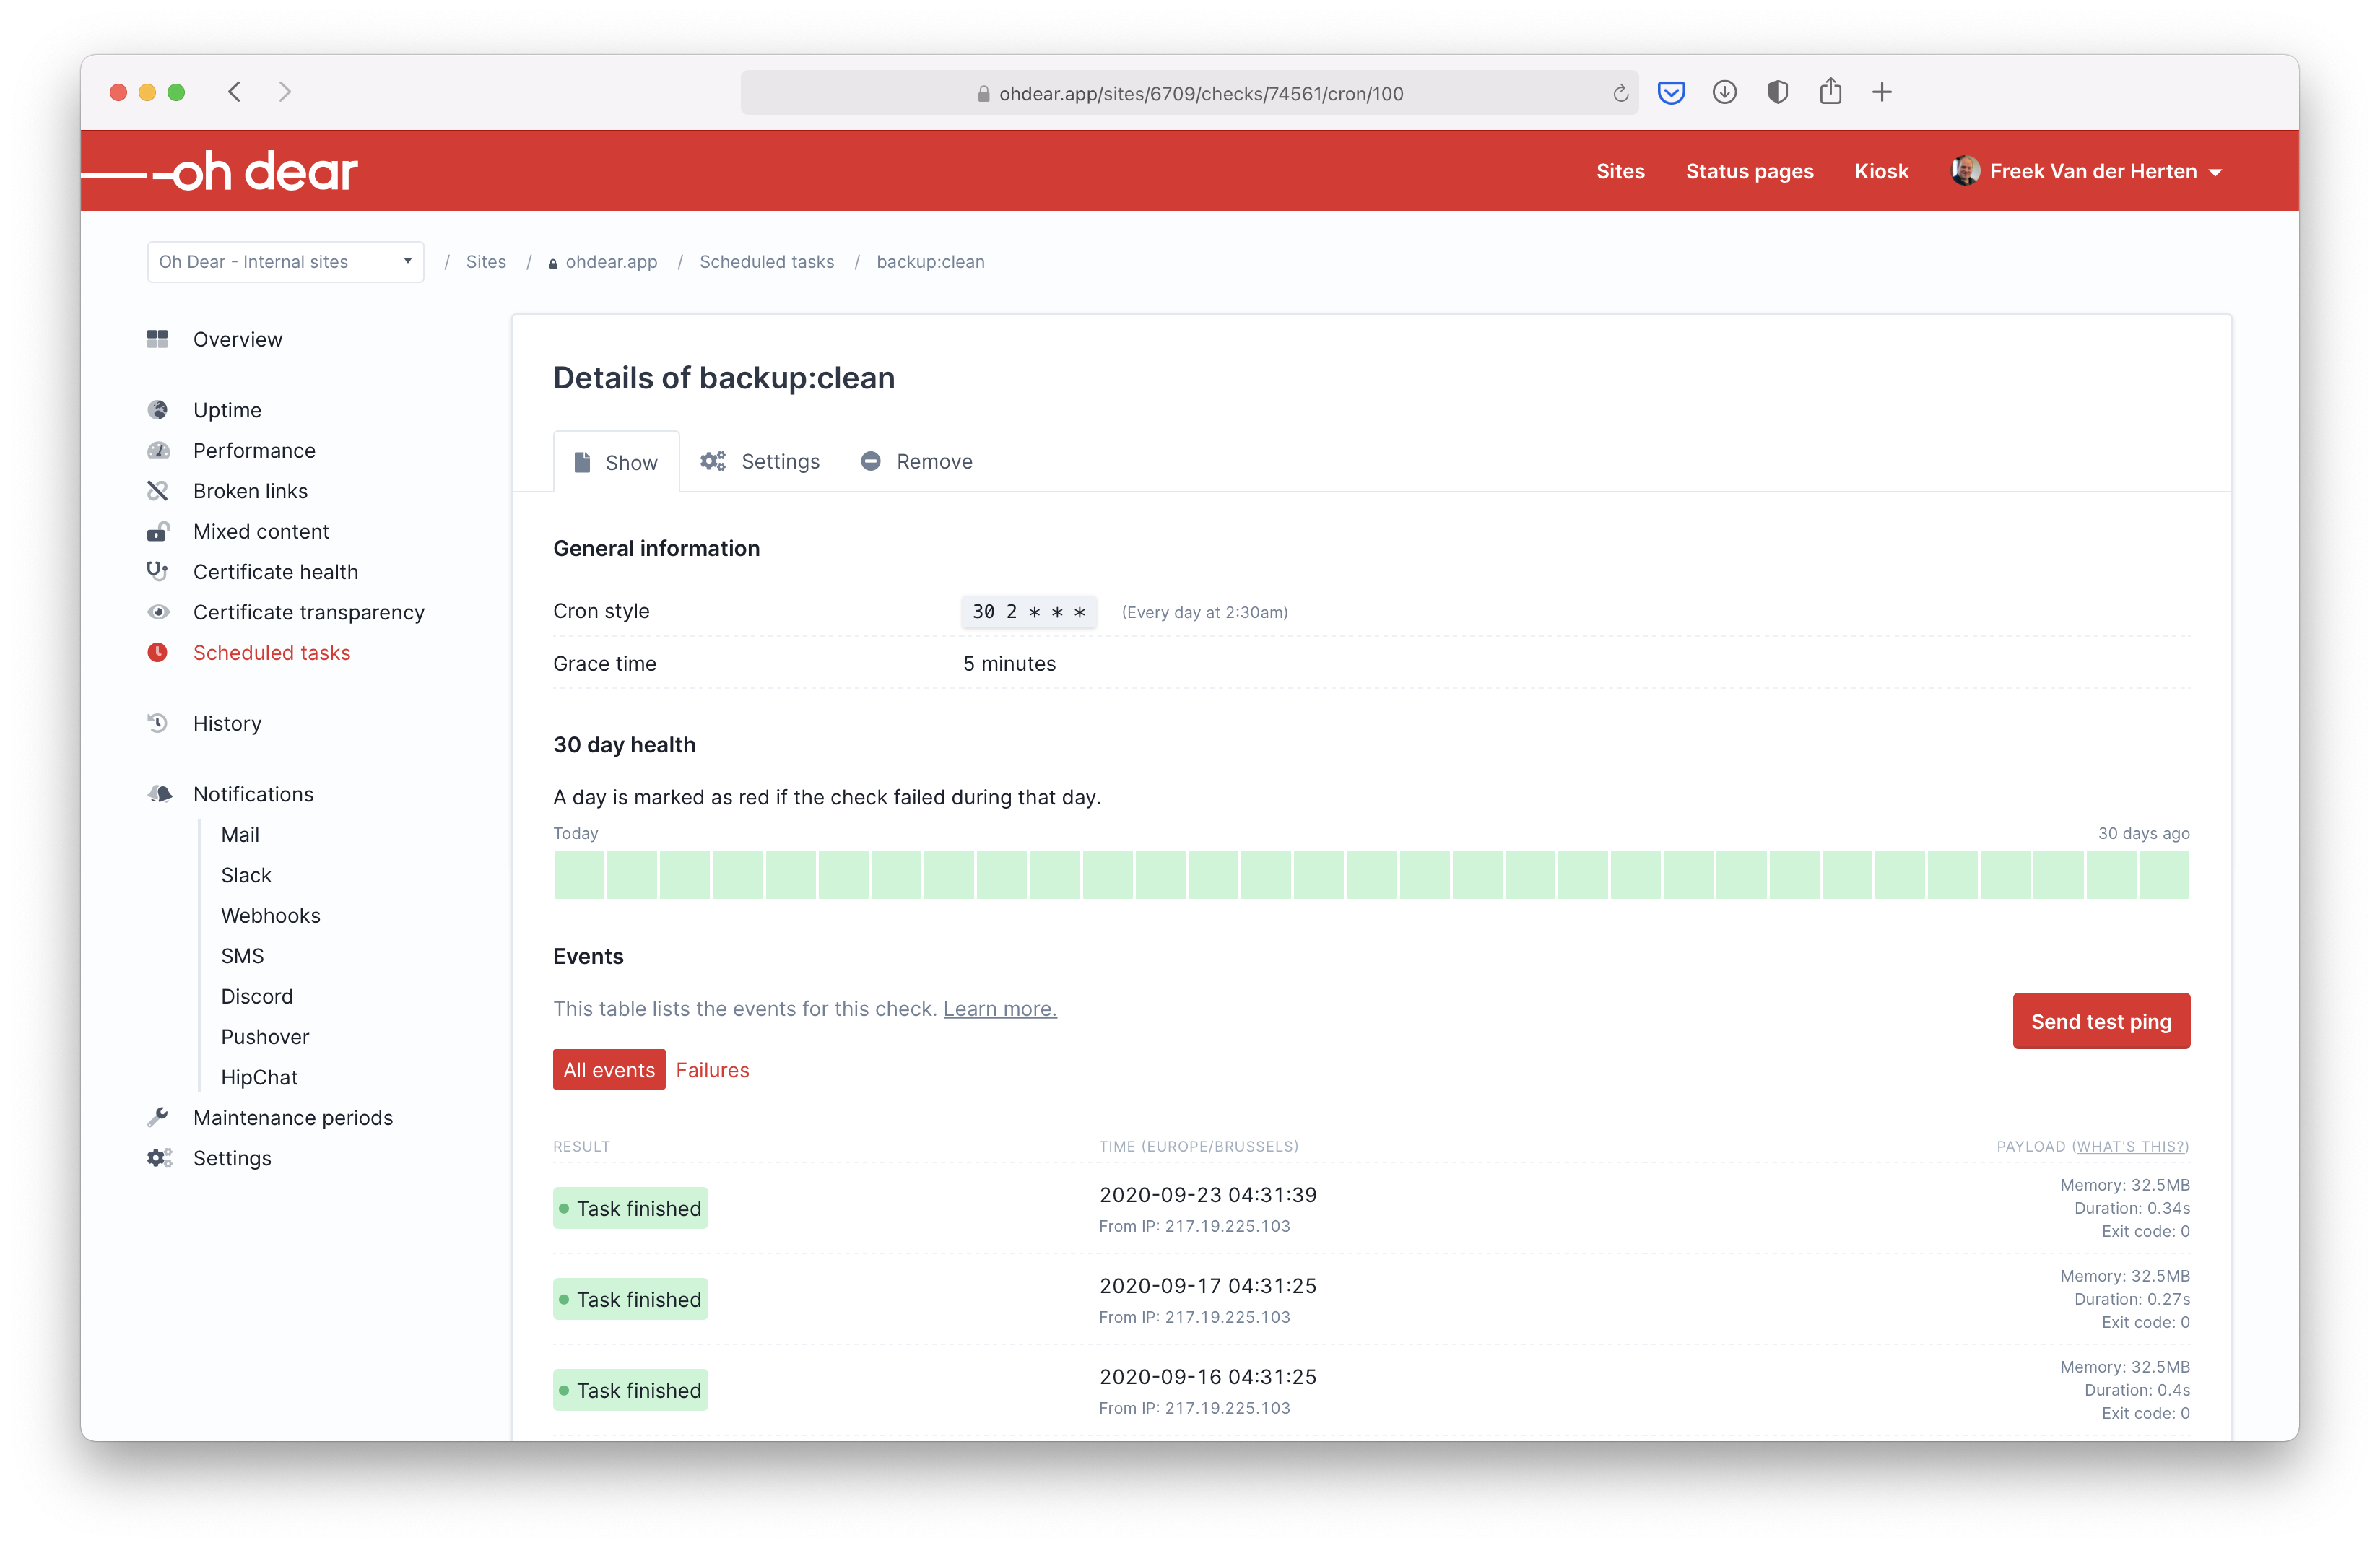Click the Performance gauge icon
Screen dimensions: 2380x1548
pos(158,451)
